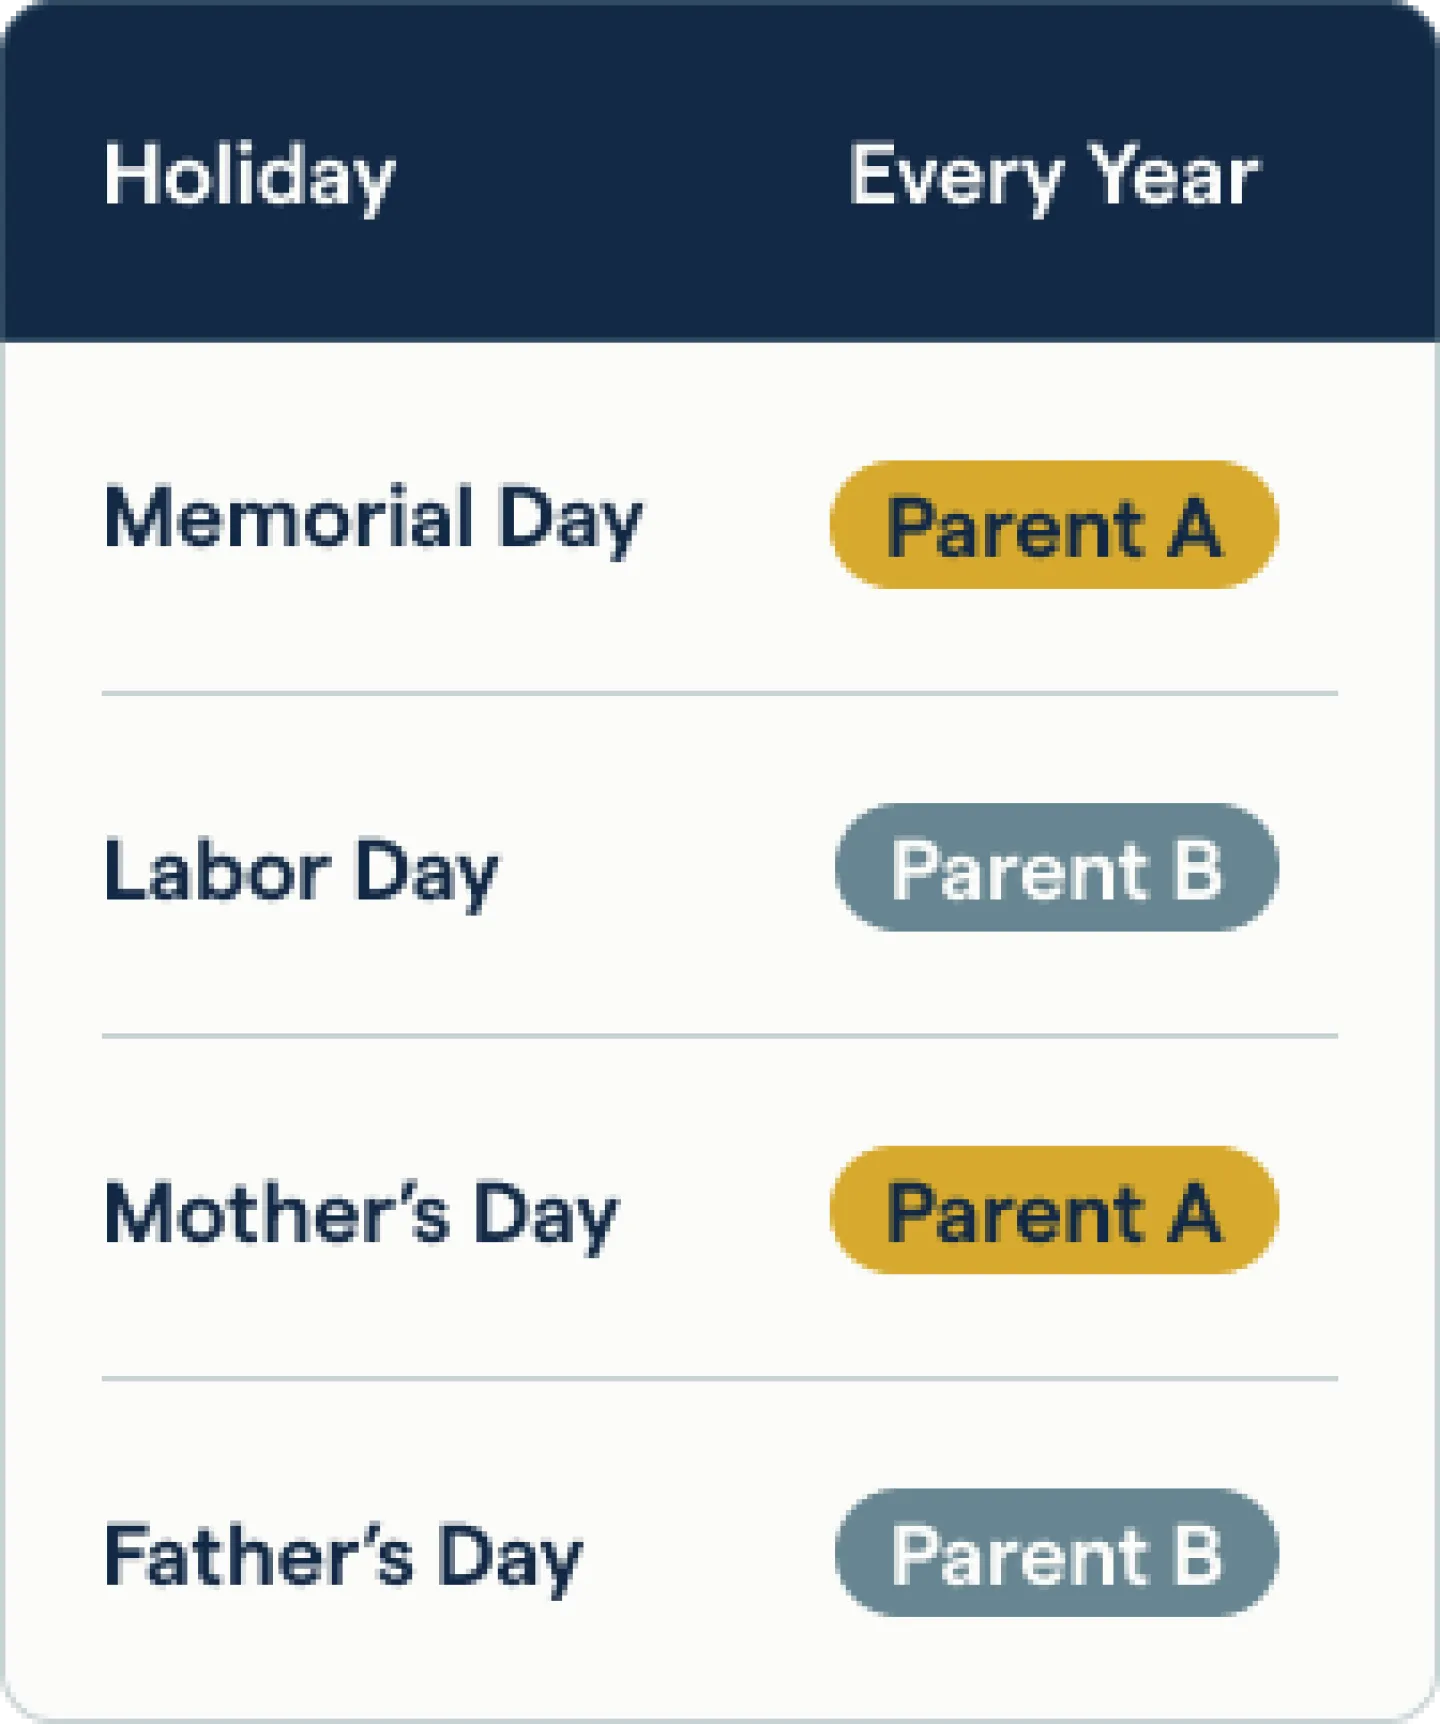1440x1724 pixels.
Task: Click empty navy header area between column titles
Action: (620, 176)
